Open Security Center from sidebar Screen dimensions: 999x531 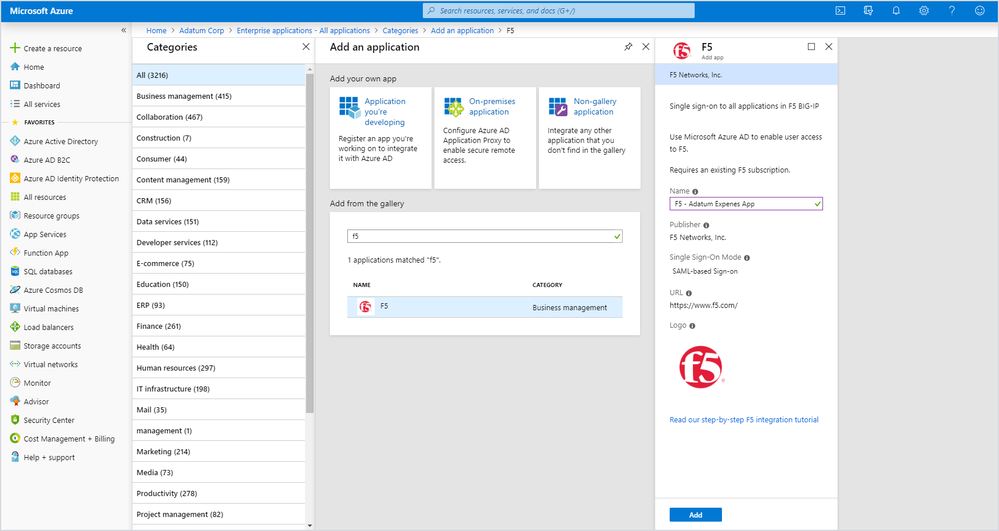pyautogui.click(x=42, y=420)
